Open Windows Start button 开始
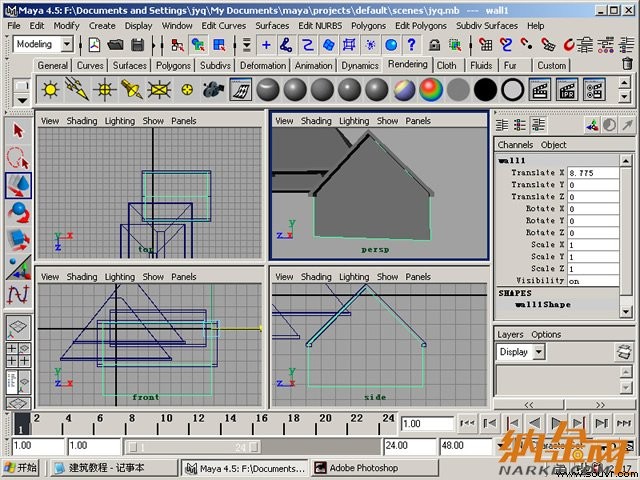 (x=20, y=468)
